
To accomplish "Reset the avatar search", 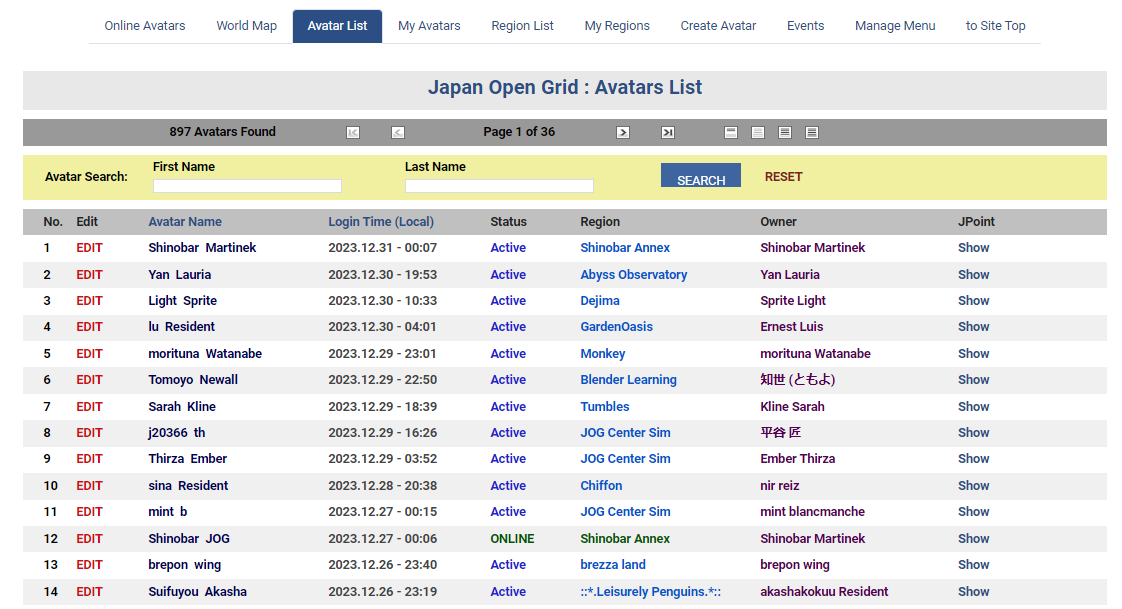I will (x=784, y=177).
